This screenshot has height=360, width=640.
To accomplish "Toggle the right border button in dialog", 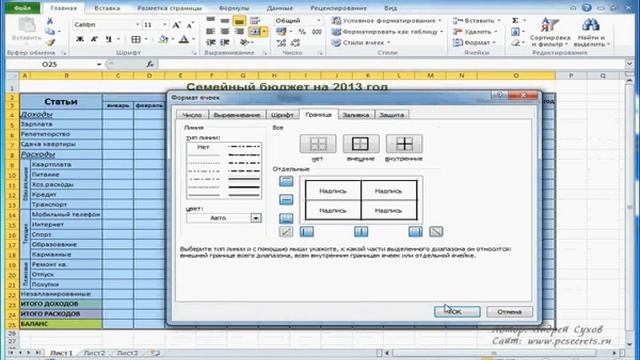I will point(415,232).
